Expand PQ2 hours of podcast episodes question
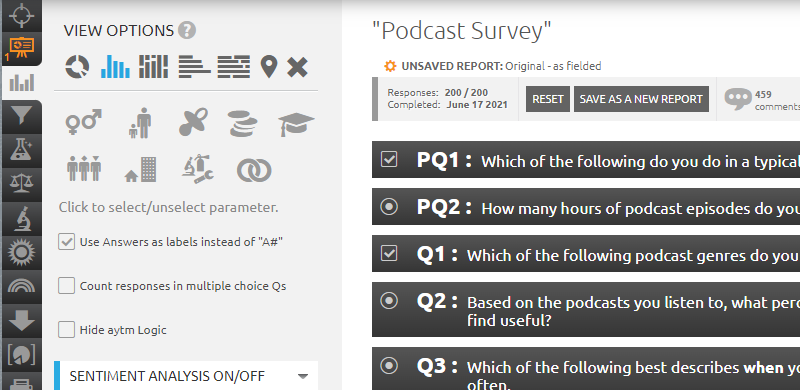The image size is (800, 390). click(586, 206)
